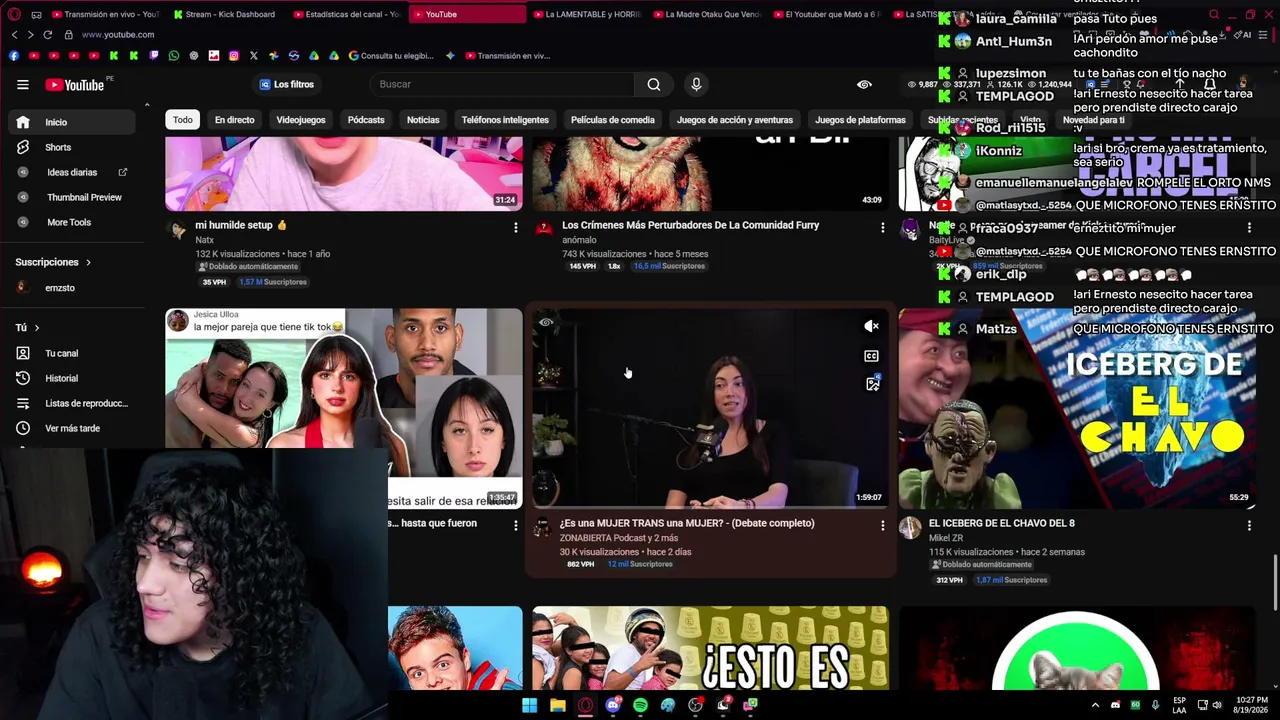Open options for MUJER TRANS debate video
This screenshot has width=1280, height=720.
pyautogui.click(x=882, y=525)
